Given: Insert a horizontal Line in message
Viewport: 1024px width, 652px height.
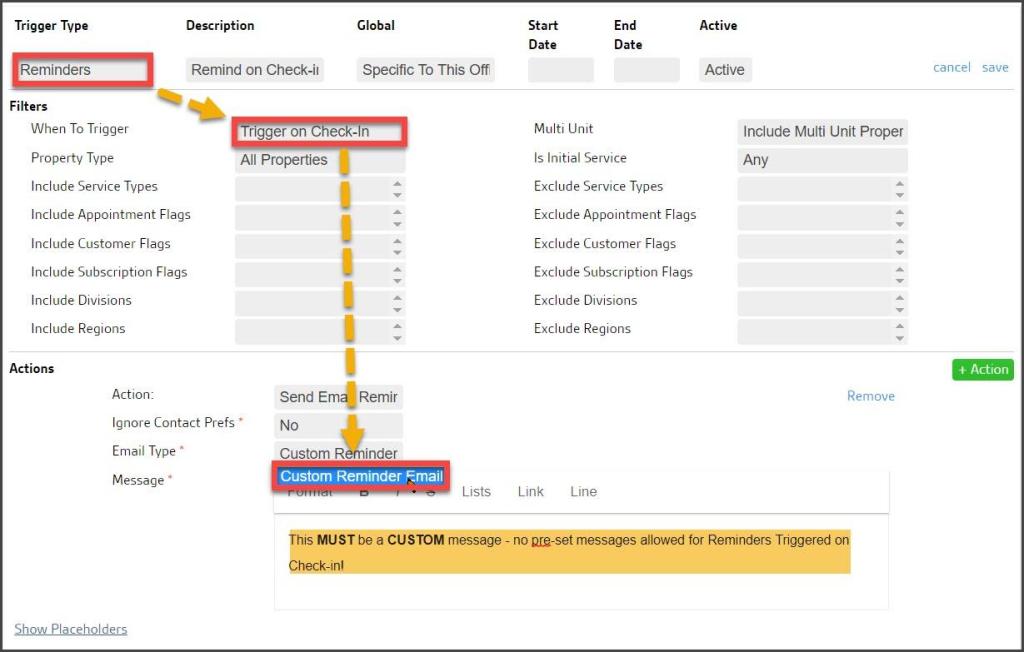Looking at the screenshot, I should (x=583, y=491).
